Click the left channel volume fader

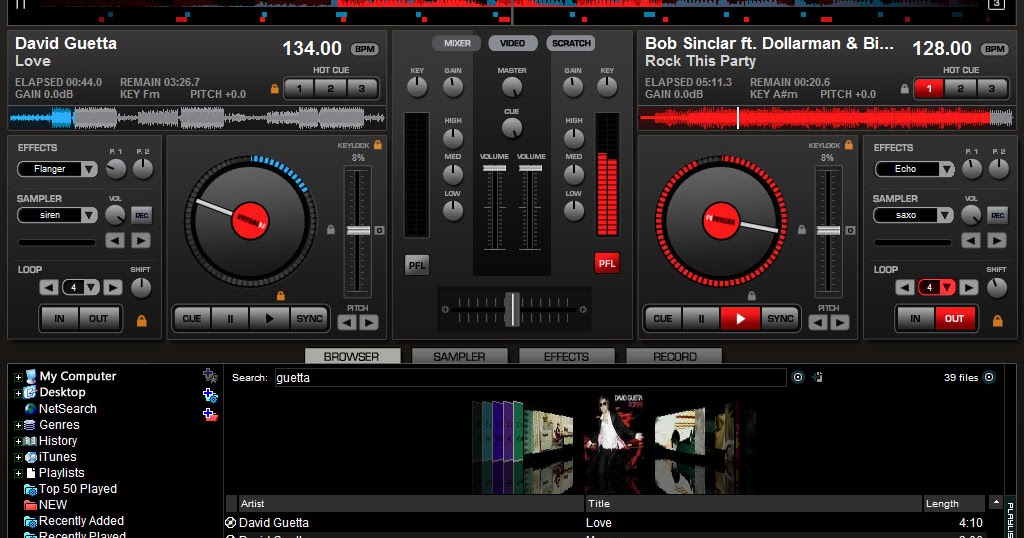pos(494,168)
